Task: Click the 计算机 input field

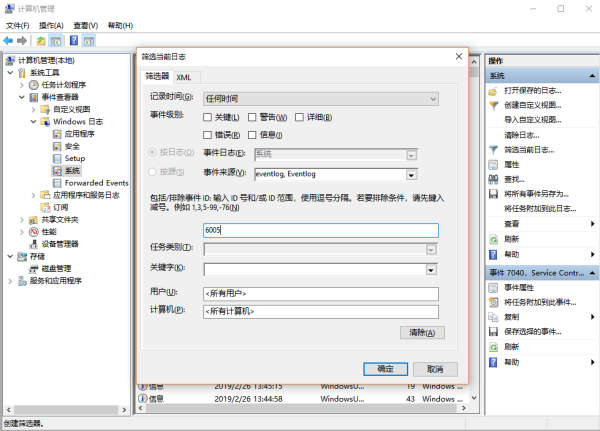Action: pos(321,312)
